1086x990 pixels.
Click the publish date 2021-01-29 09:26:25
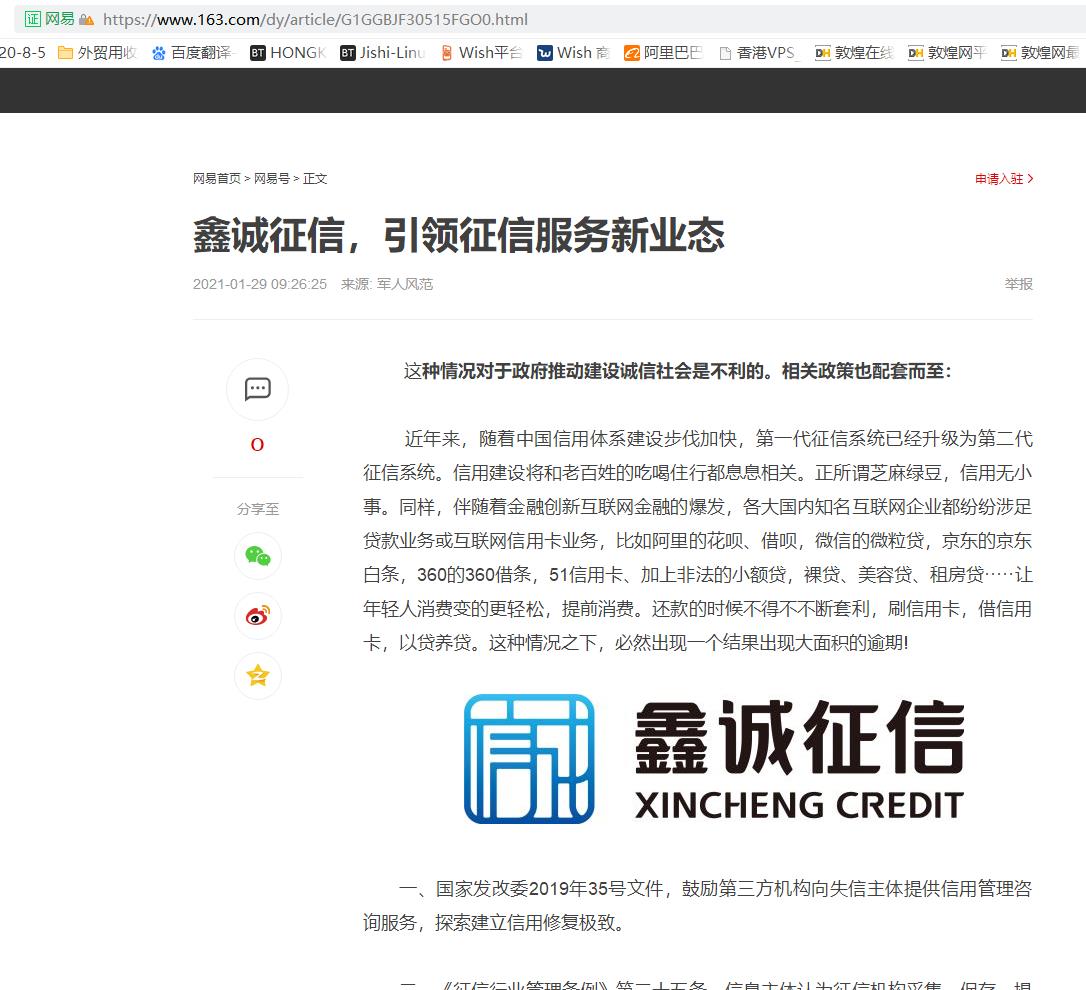260,284
